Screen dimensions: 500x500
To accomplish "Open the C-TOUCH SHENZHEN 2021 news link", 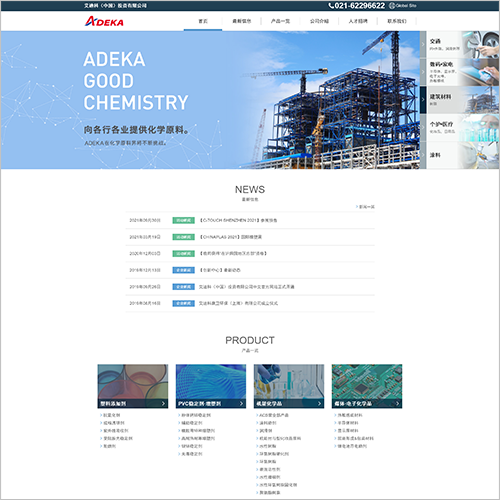I will (x=238, y=220).
